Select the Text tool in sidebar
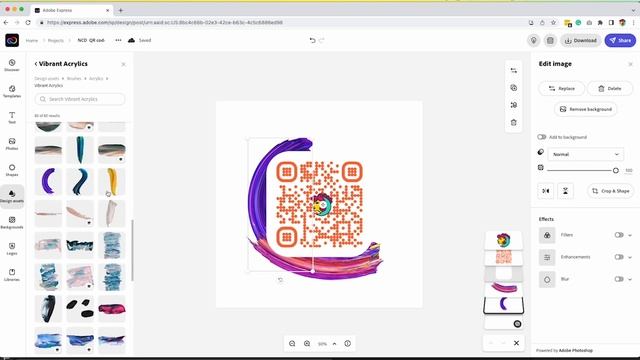The image size is (640, 360). coord(12,118)
